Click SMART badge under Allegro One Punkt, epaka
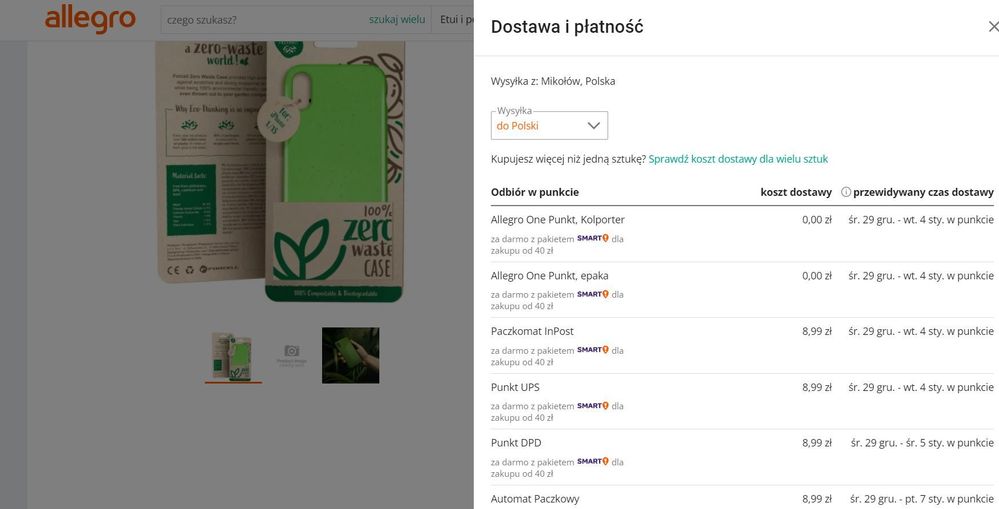The width and height of the screenshot is (999, 509). [x=593, y=294]
